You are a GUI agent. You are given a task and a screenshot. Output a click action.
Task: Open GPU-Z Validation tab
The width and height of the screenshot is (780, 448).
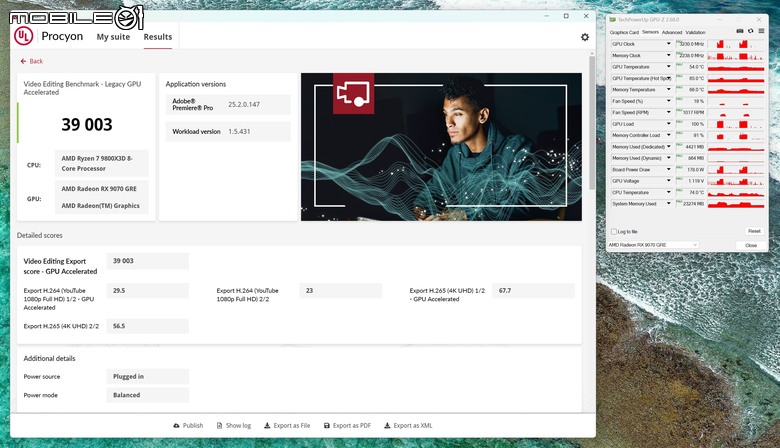tap(695, 32)
